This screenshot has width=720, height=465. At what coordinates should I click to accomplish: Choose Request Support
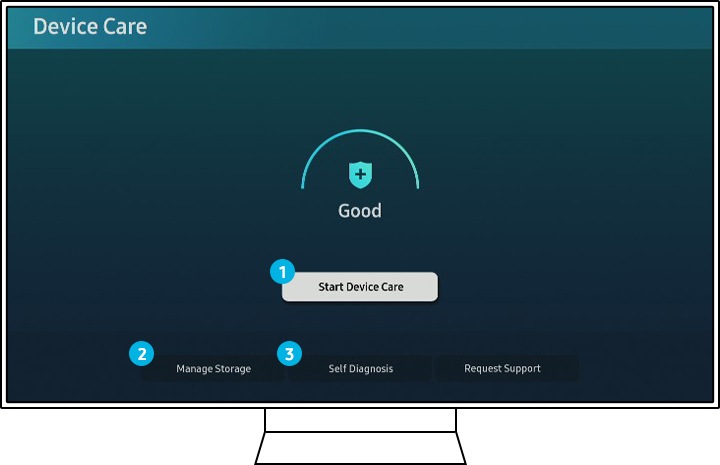point(502,368)
